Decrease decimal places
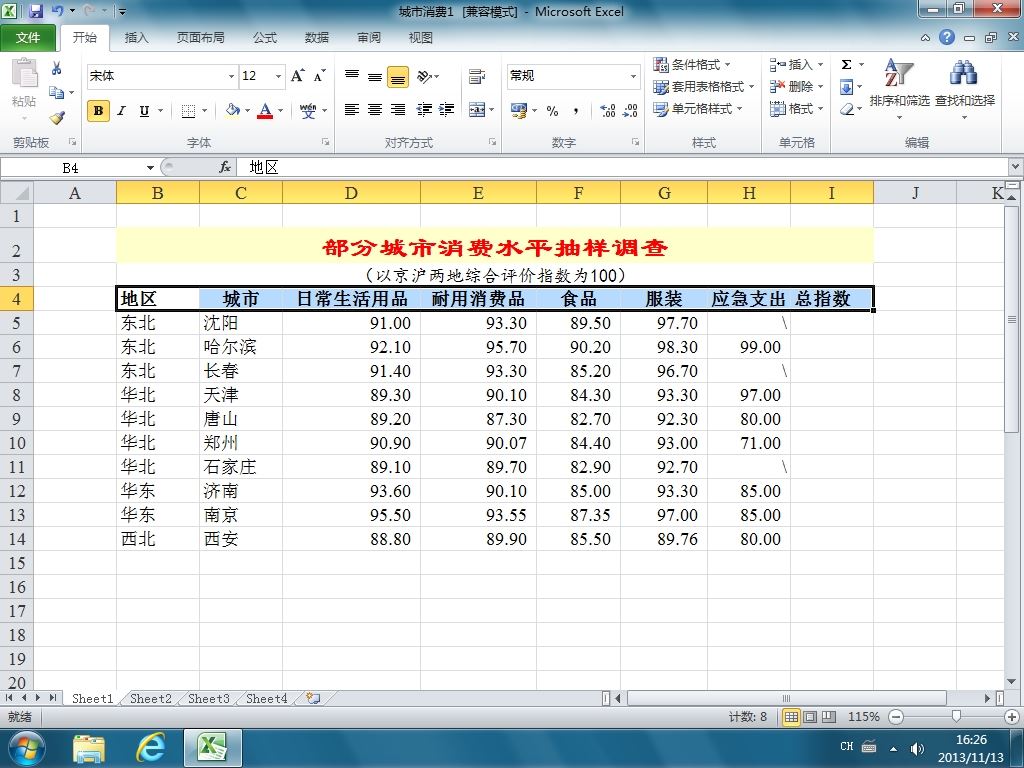 (630, 110)
